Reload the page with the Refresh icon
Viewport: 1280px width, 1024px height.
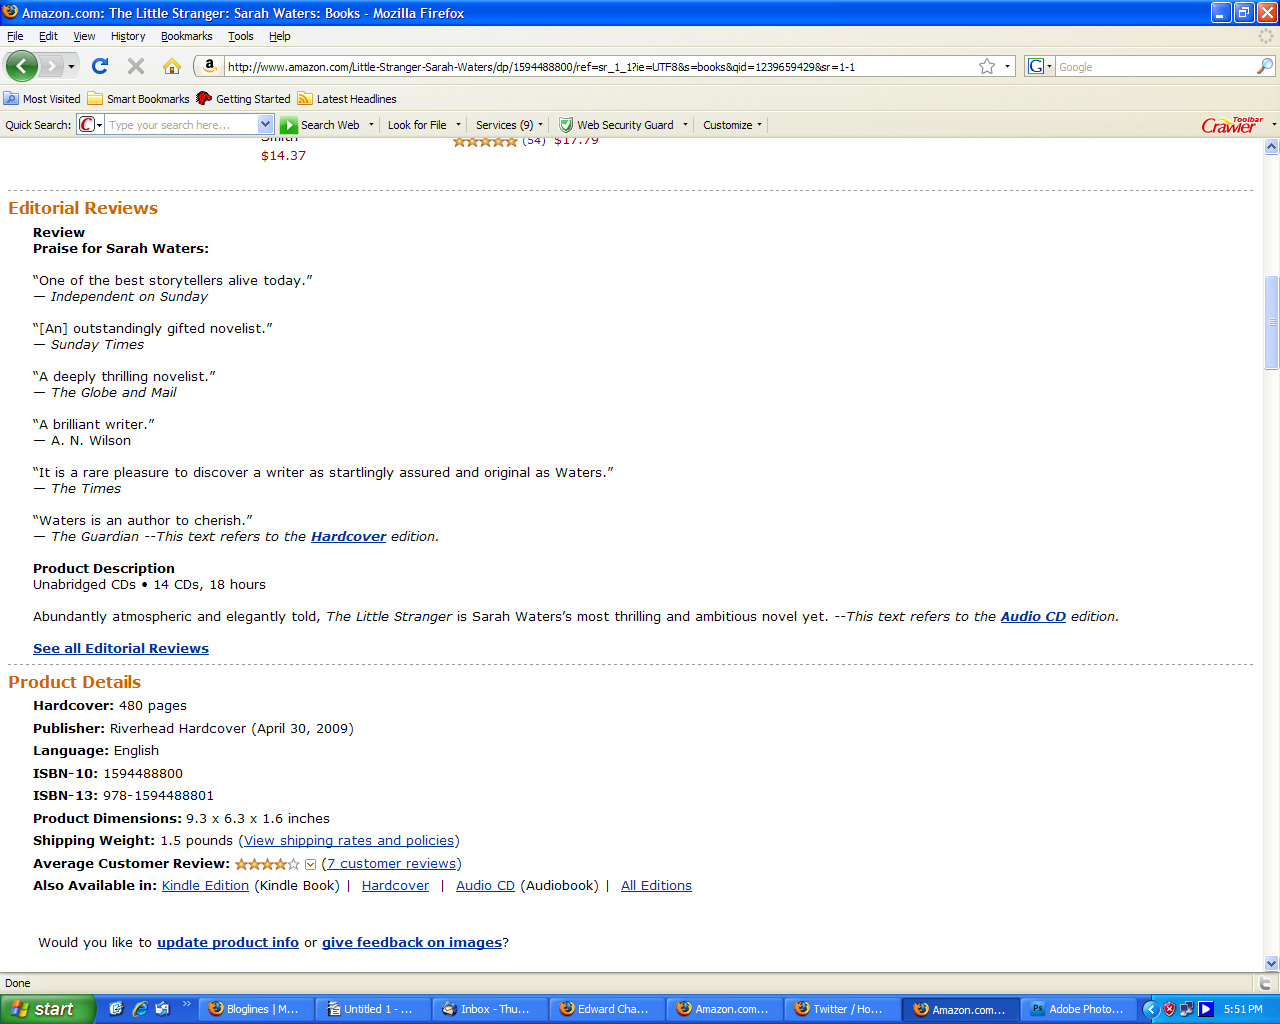pos(99,66)
